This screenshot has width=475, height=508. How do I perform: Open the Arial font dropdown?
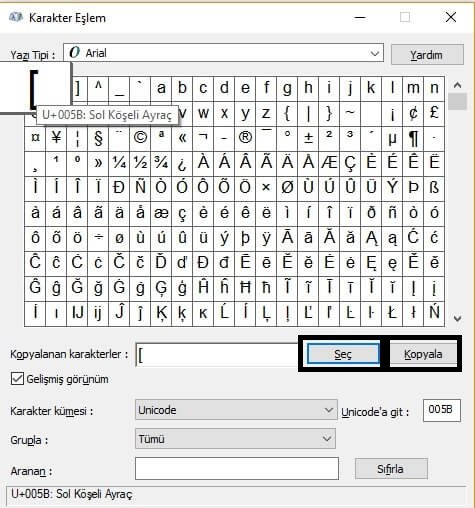(223, 53)
